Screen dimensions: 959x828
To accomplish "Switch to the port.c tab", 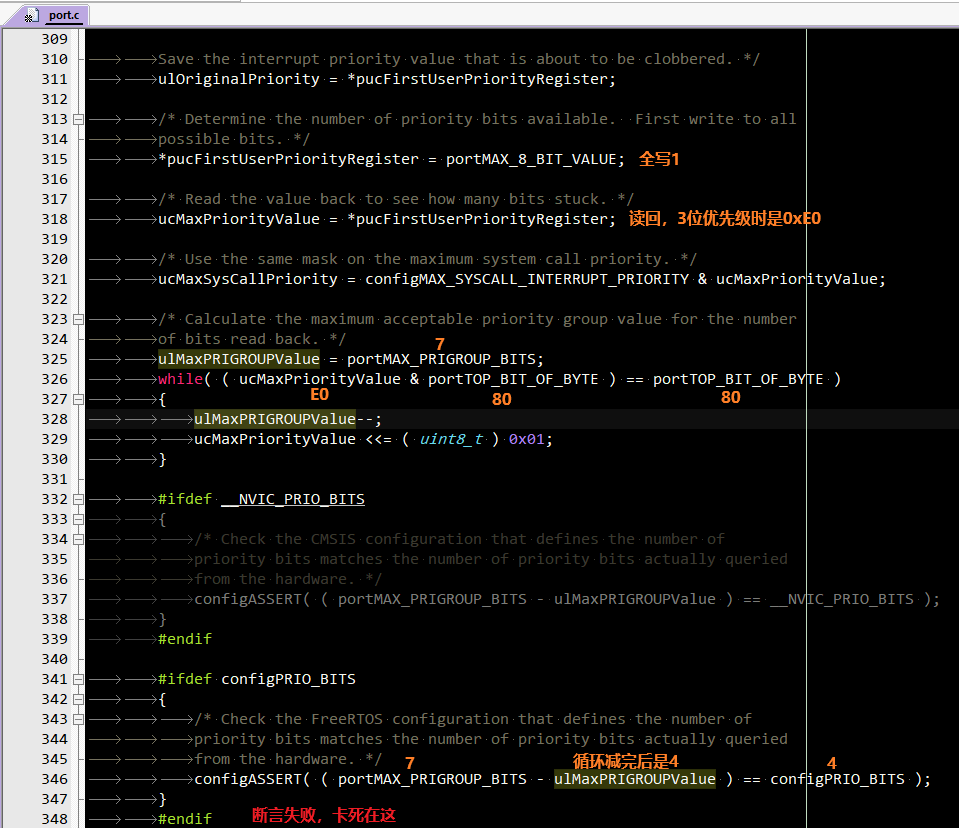I will point(50,15).
